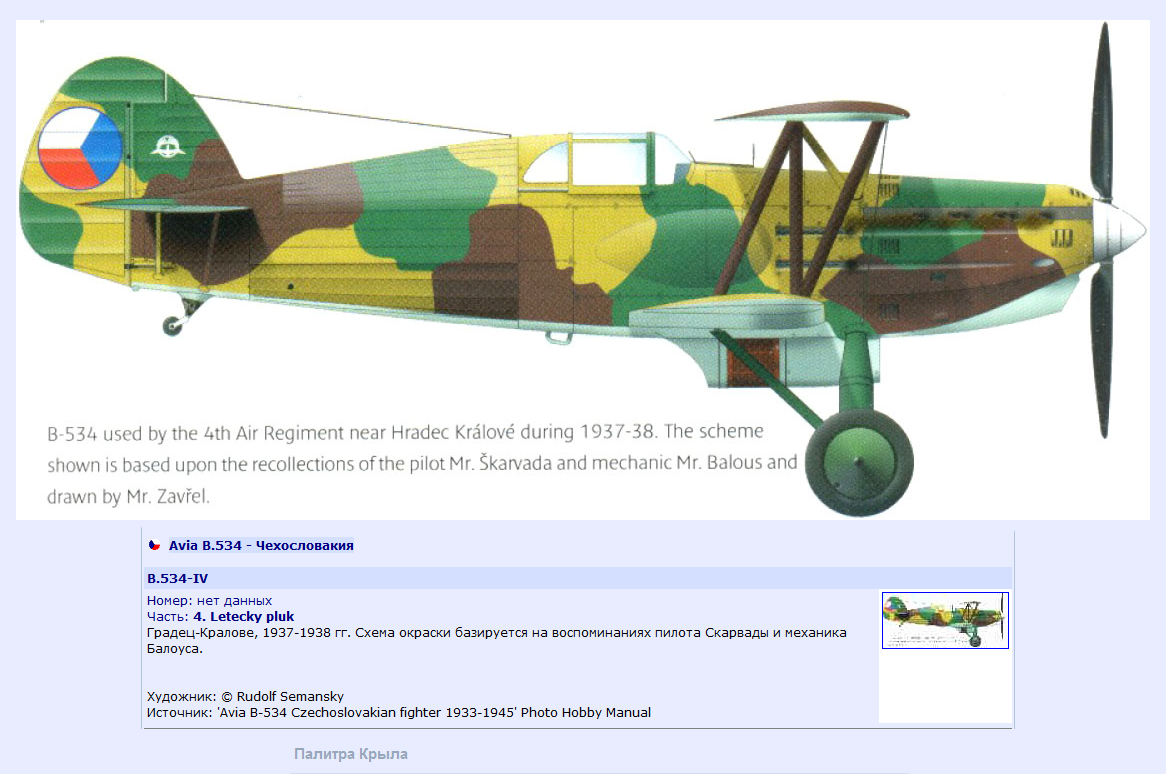The image size is (1166, 774).
Task: Click the 'Художник: © Rudolf Semansky' line
Action: coord(245,697)
